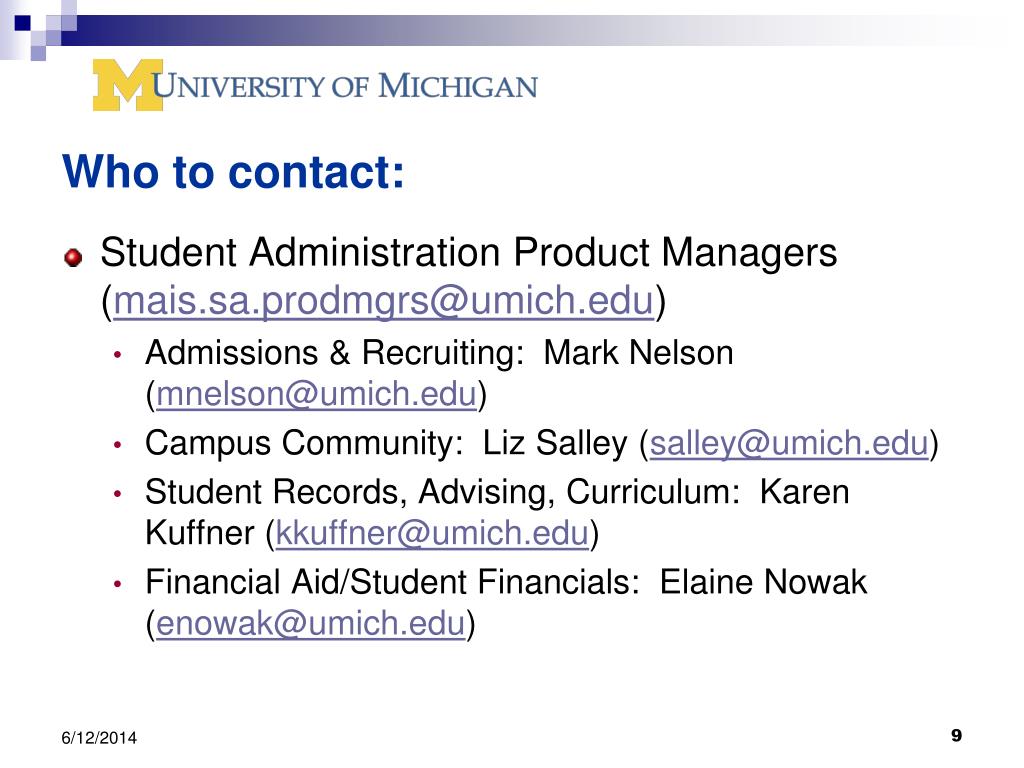
Task: Click the Campus Community: Liz Salley text
Action: [x=386, y=443]
